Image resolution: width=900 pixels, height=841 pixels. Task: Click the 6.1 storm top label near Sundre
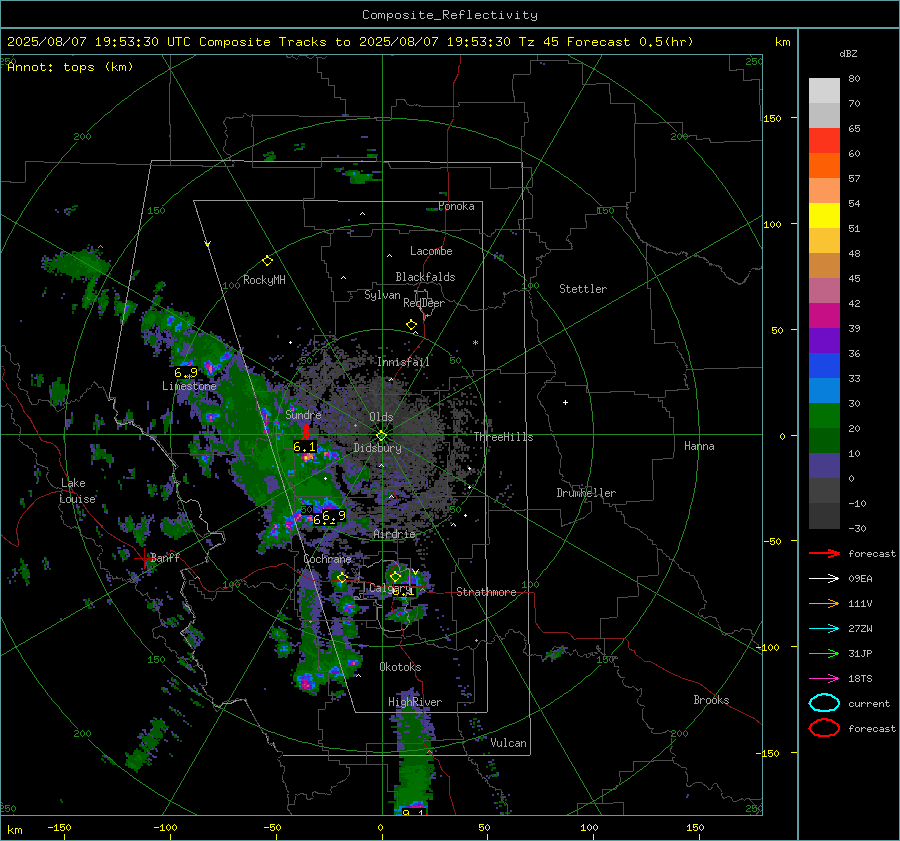coord(304,447)
